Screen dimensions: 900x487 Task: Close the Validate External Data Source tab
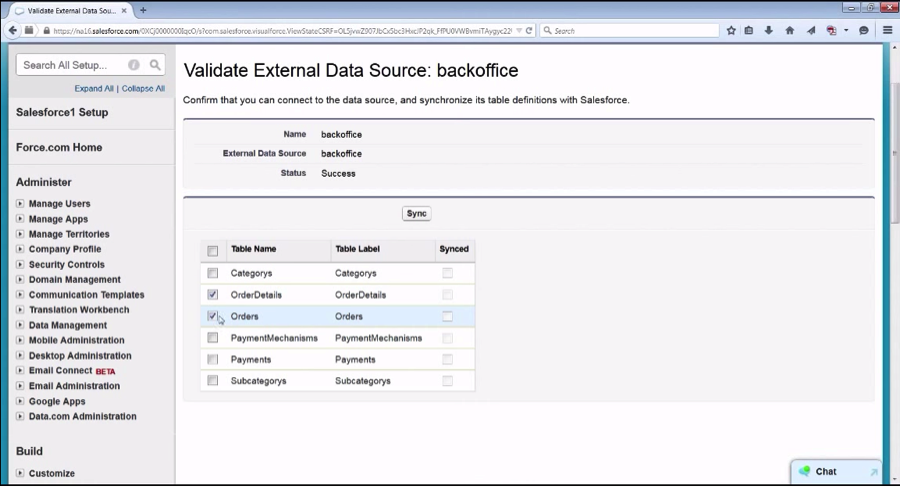(124, 10)
